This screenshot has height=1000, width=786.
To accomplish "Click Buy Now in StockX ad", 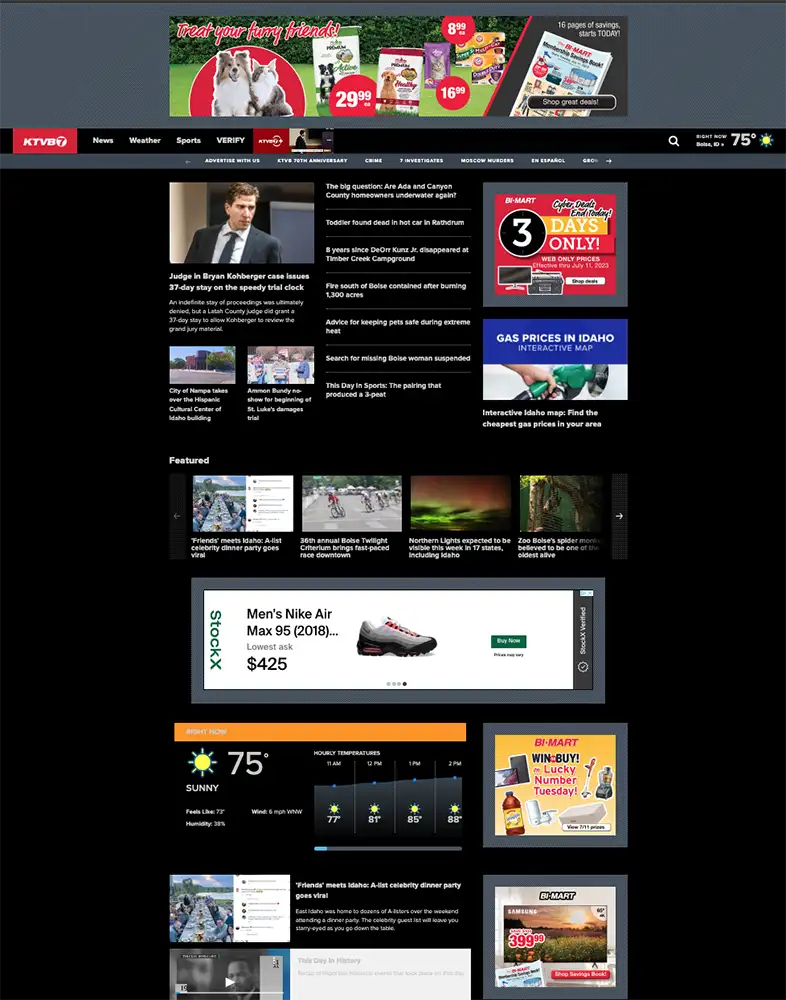I will click(x=508, y=641).
